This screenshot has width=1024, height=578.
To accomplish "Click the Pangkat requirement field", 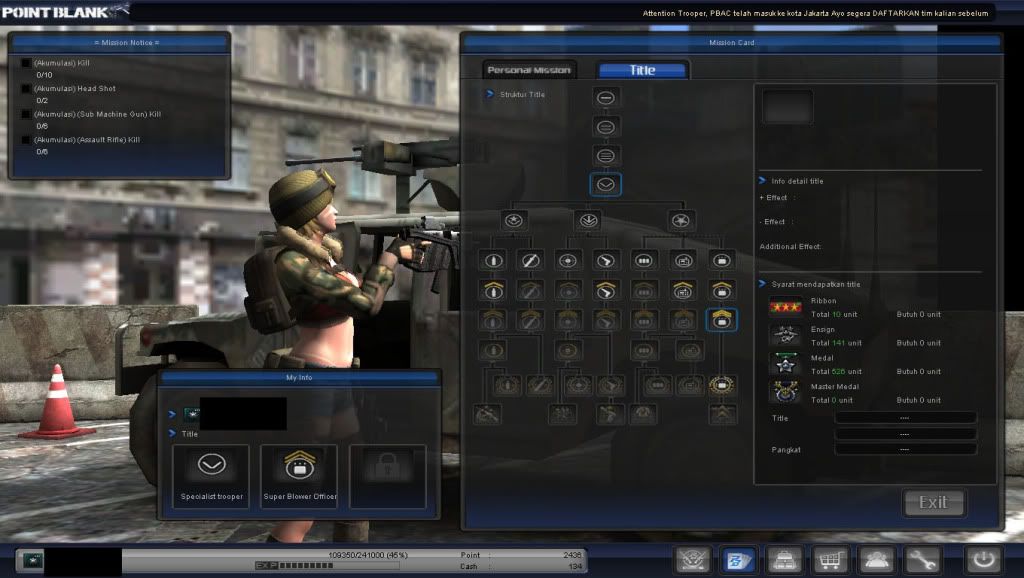I will click(x=905, y=449).
